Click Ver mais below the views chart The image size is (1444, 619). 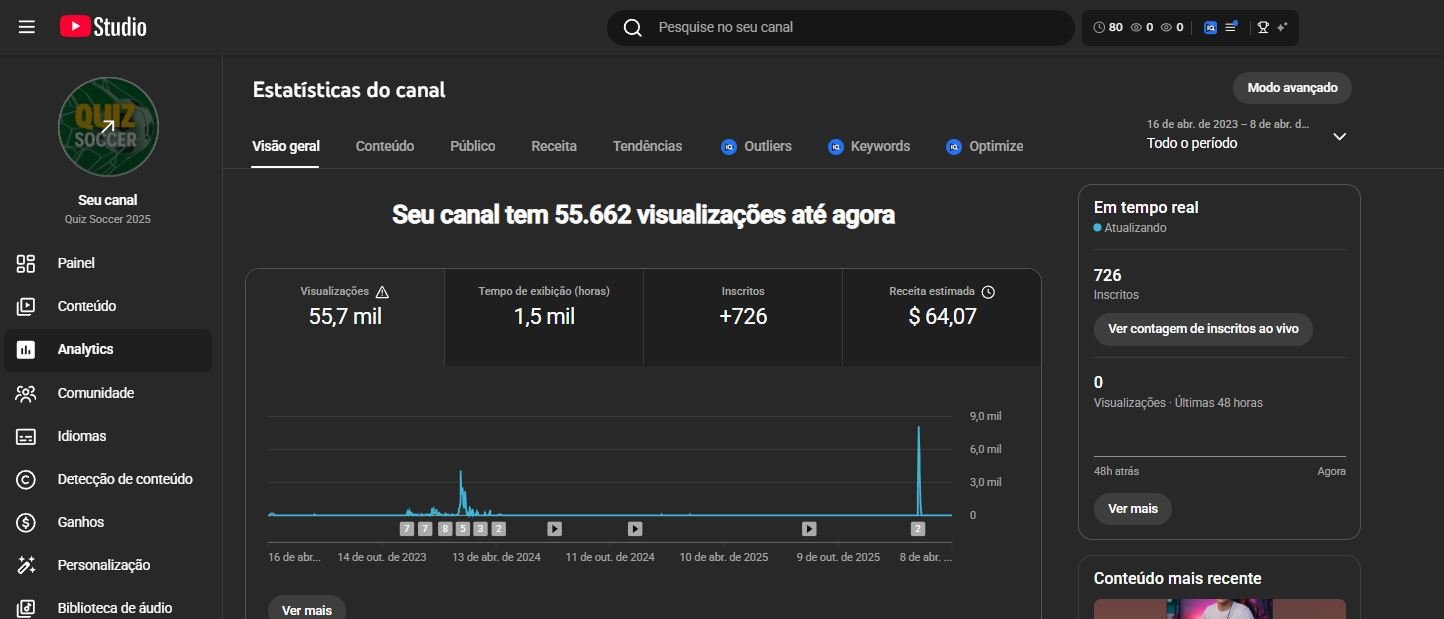click(307, 609)
